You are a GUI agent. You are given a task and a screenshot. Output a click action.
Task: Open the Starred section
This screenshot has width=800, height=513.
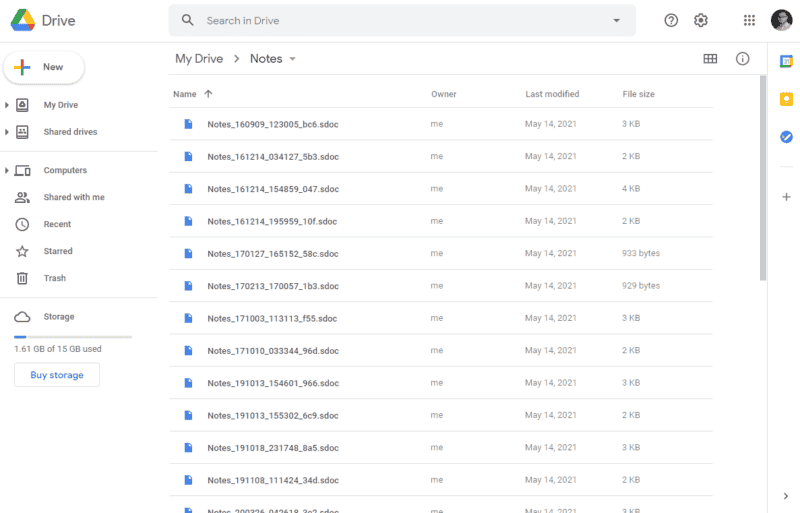tap(58, 251)
